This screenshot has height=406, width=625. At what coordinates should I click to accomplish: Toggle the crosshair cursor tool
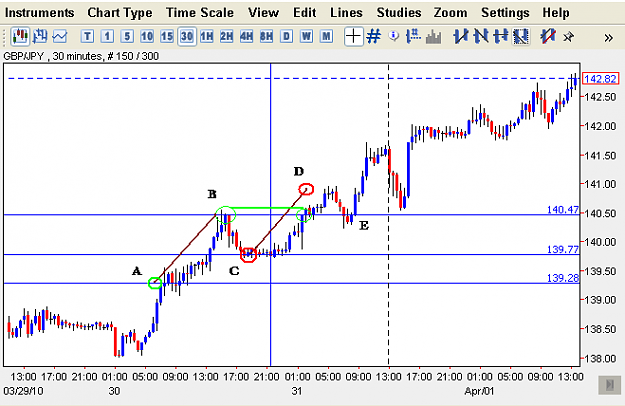[354, 37]
